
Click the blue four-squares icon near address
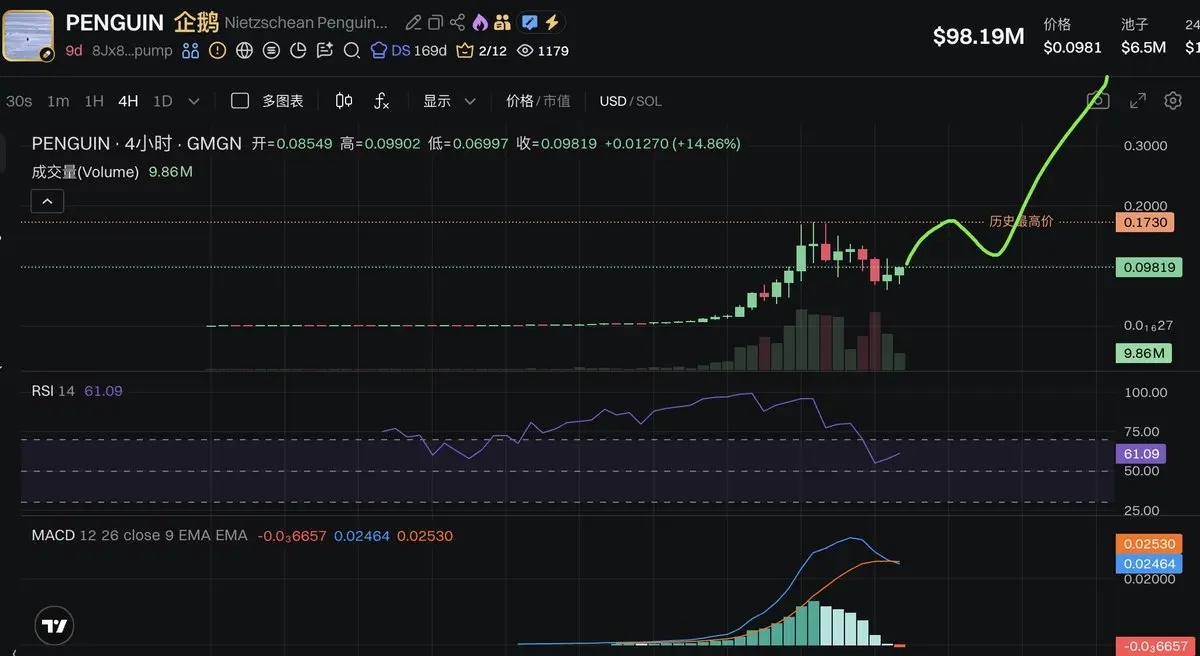(x=190, y=50)
